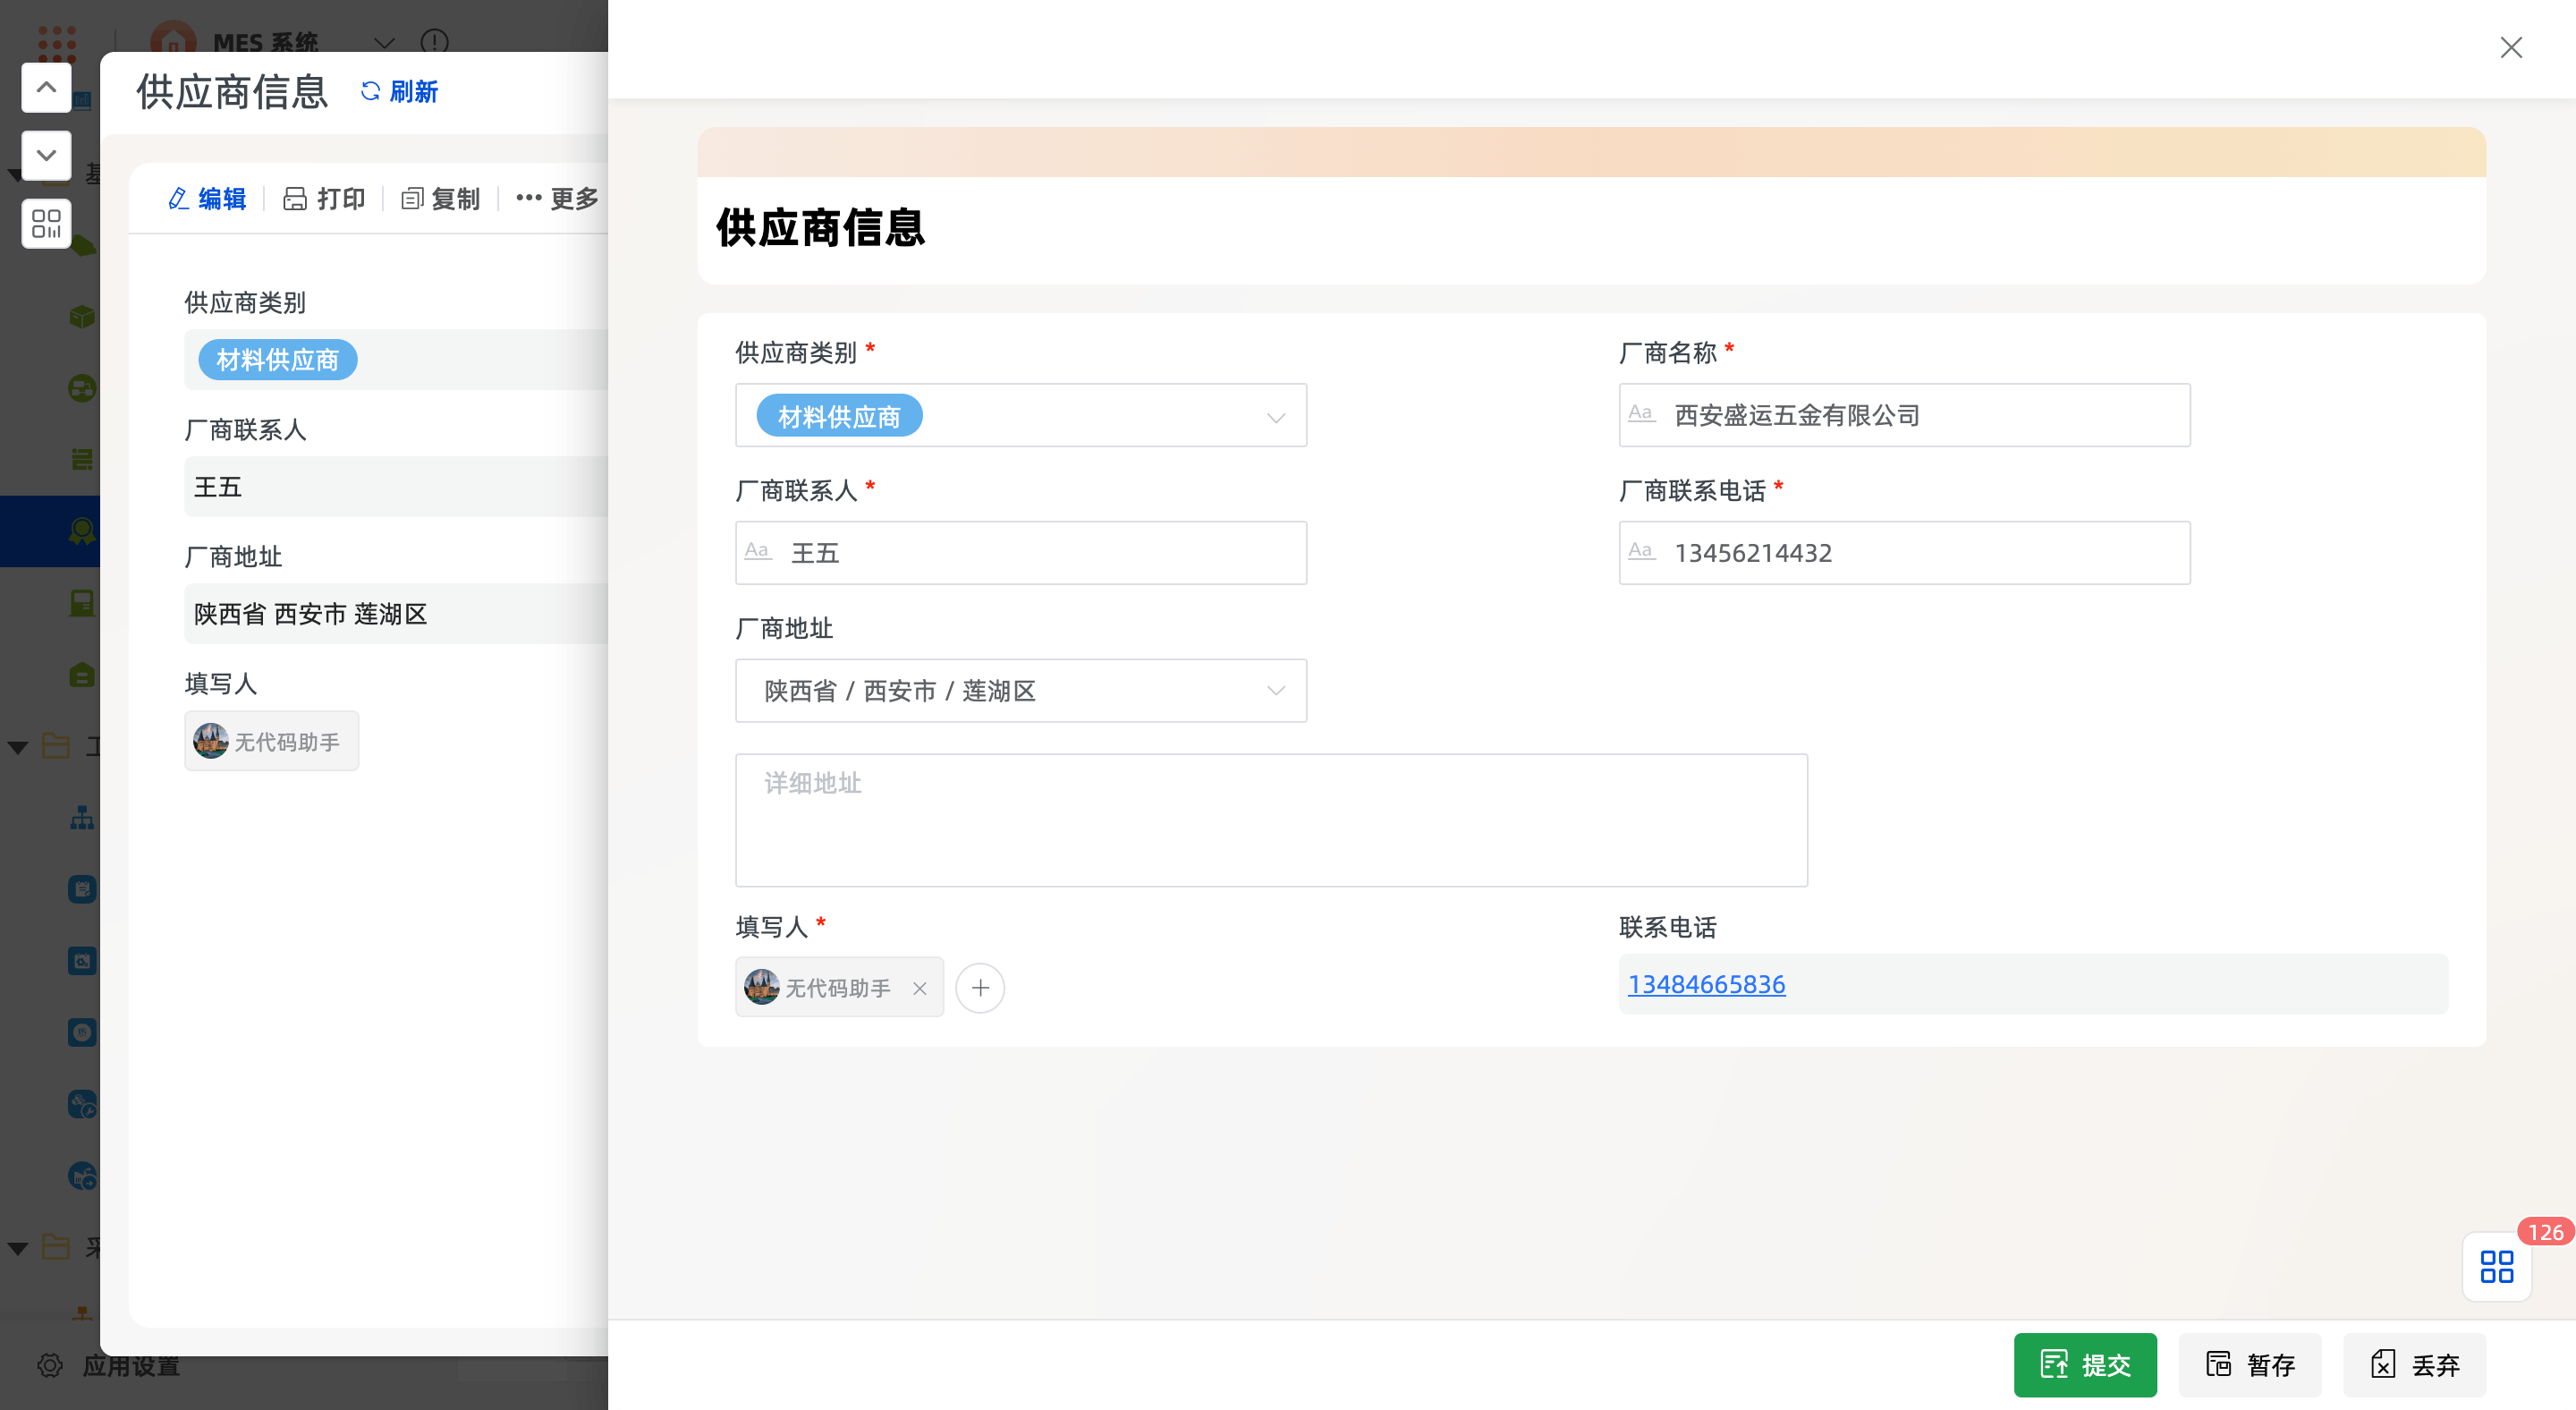Discard the form with 丢弃
This screenshot has width=2576, height=1410.
[x=2414, y=1364]
